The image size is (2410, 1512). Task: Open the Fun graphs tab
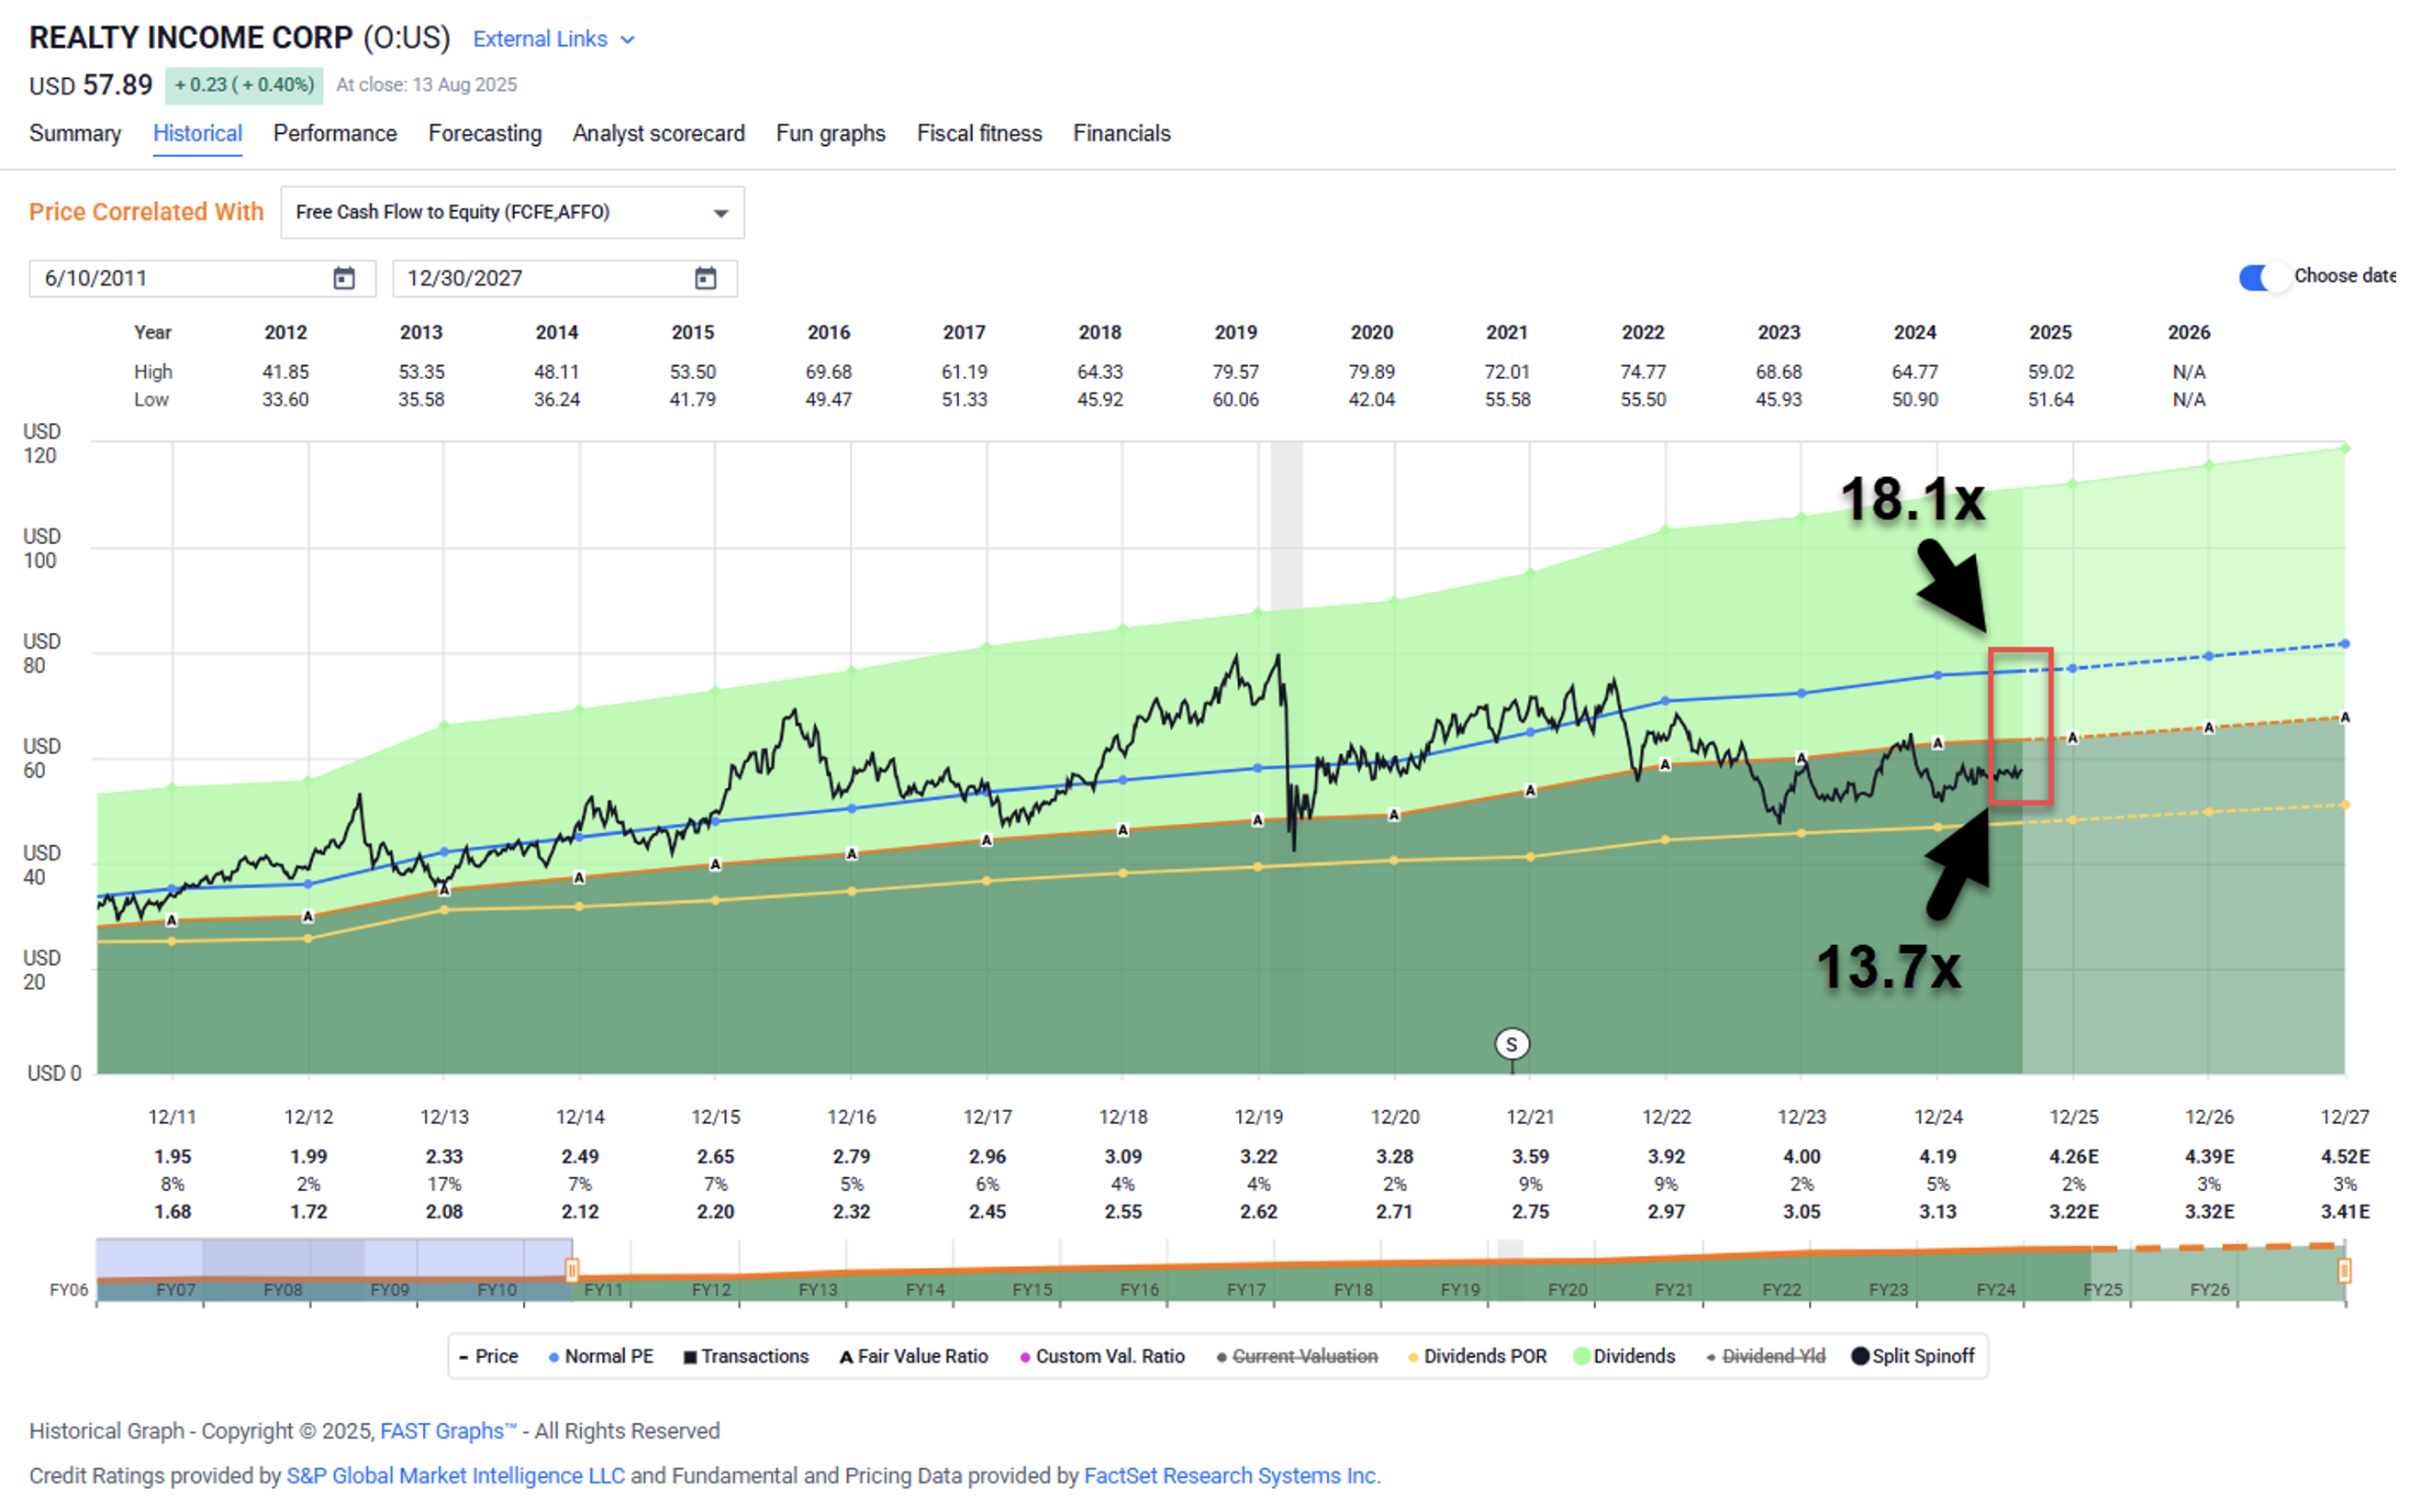830,133
